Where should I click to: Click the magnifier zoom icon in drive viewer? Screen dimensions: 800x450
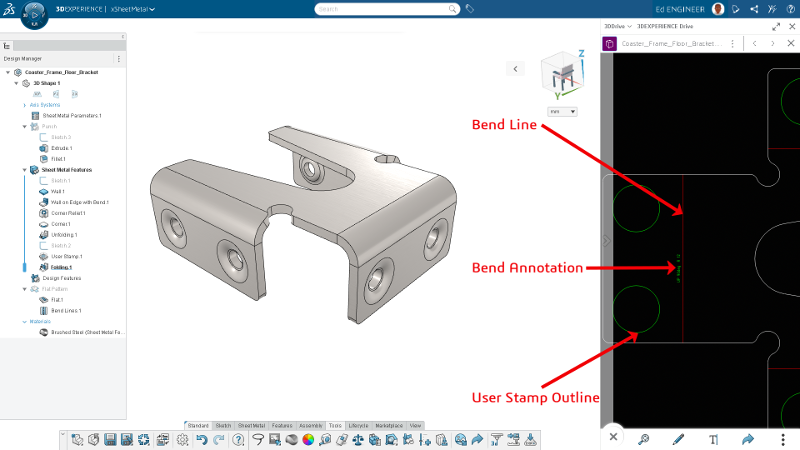645,438
